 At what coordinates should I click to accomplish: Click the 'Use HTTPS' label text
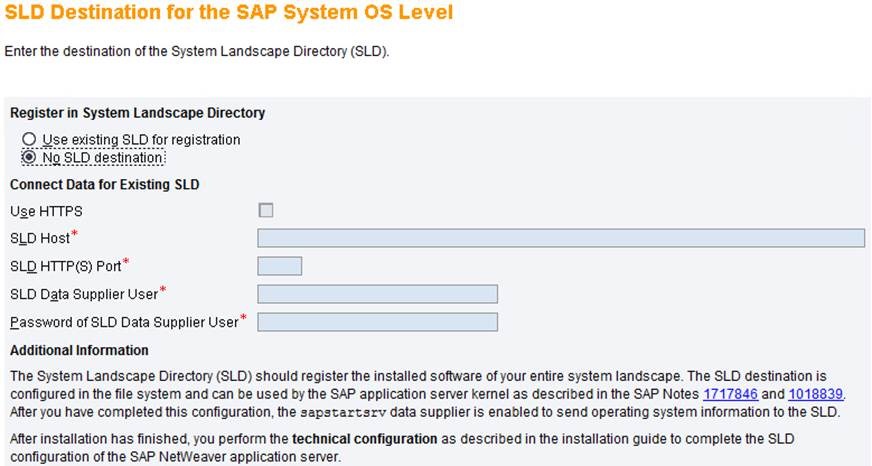(x=46, y=211)
